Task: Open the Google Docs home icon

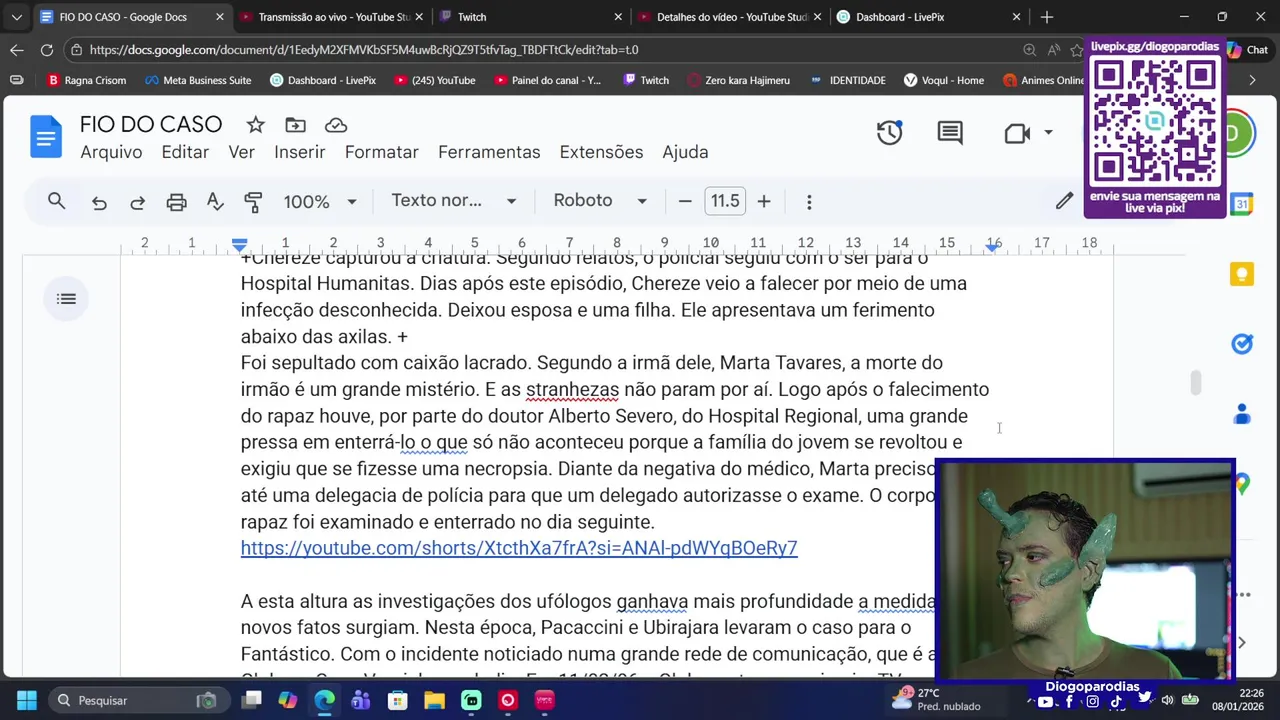Action: click(46, 137)
